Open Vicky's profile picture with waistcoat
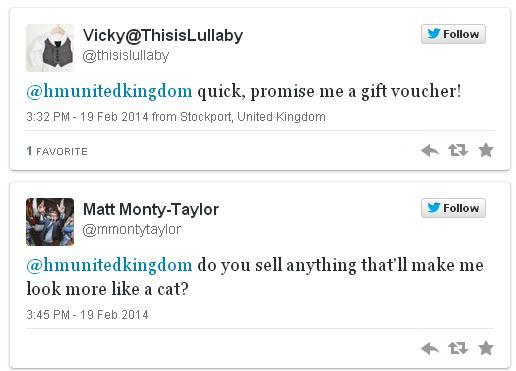Screen dimensions: 516x371 [50, 48]
